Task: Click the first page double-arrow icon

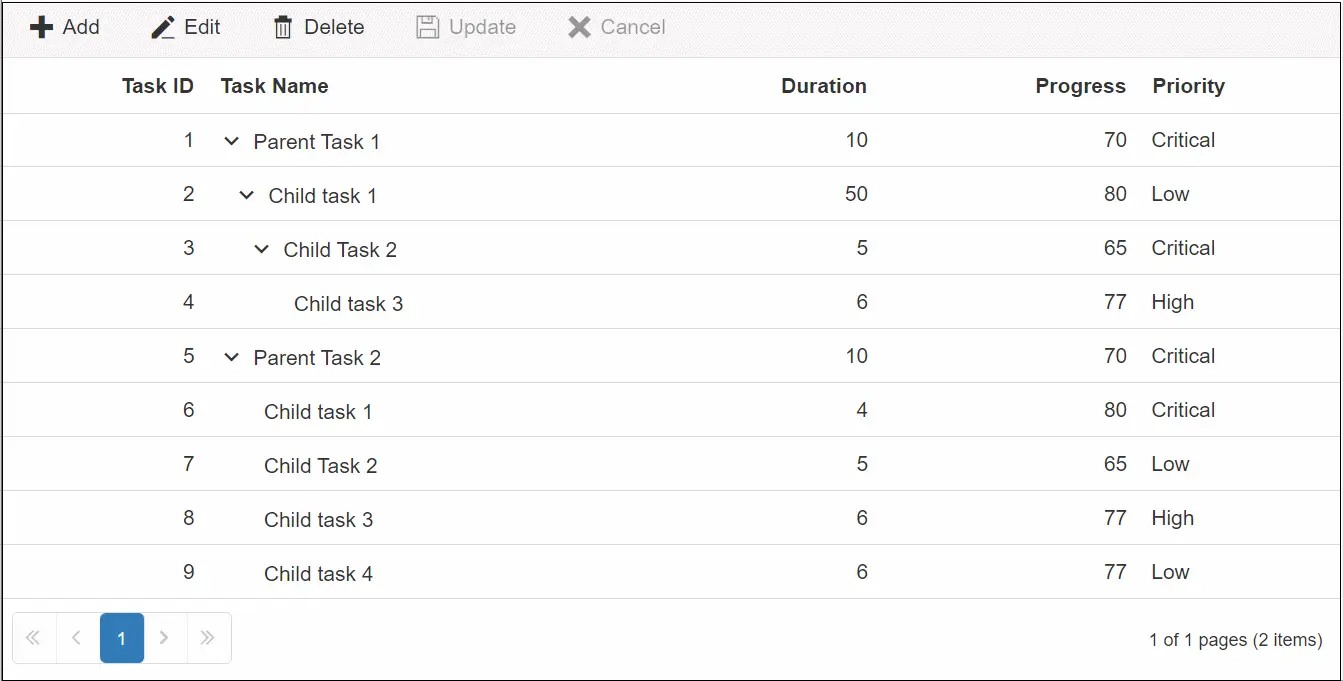Action: pos(33,637)
